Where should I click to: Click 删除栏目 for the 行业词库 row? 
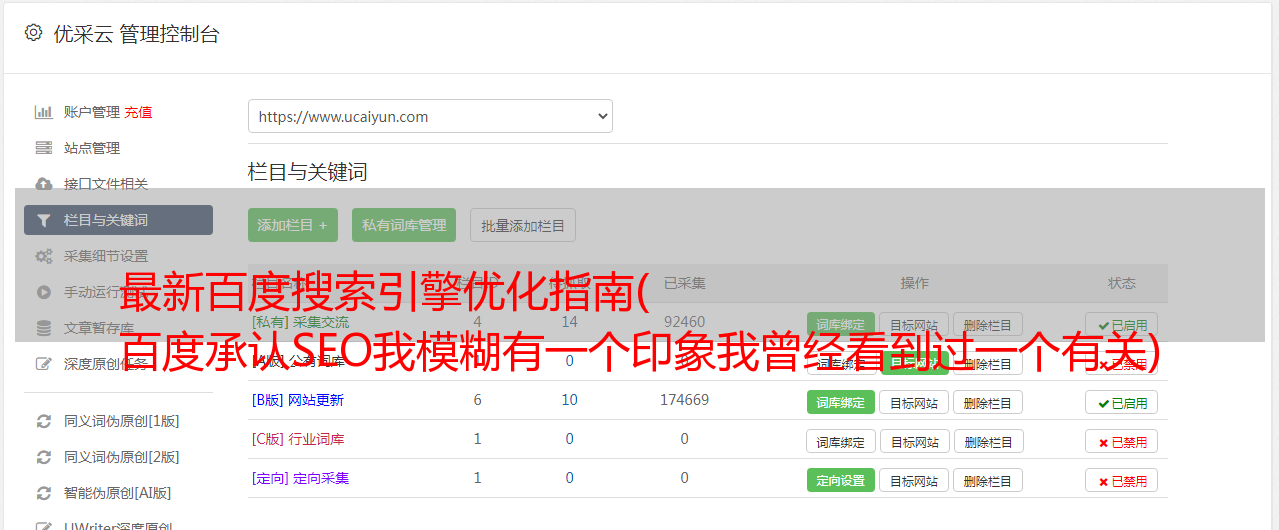point(988,441)
